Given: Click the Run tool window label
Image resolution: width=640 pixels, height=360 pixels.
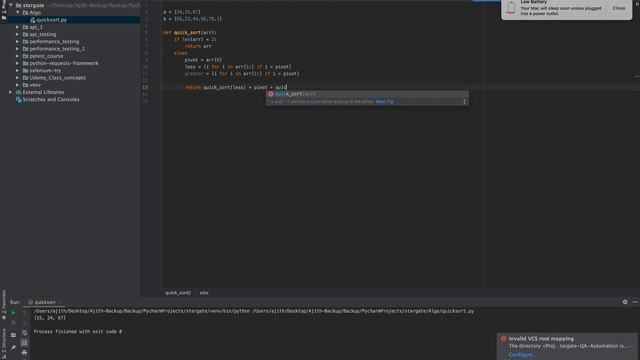Looking at the screenshot, I should coord(15,302).
